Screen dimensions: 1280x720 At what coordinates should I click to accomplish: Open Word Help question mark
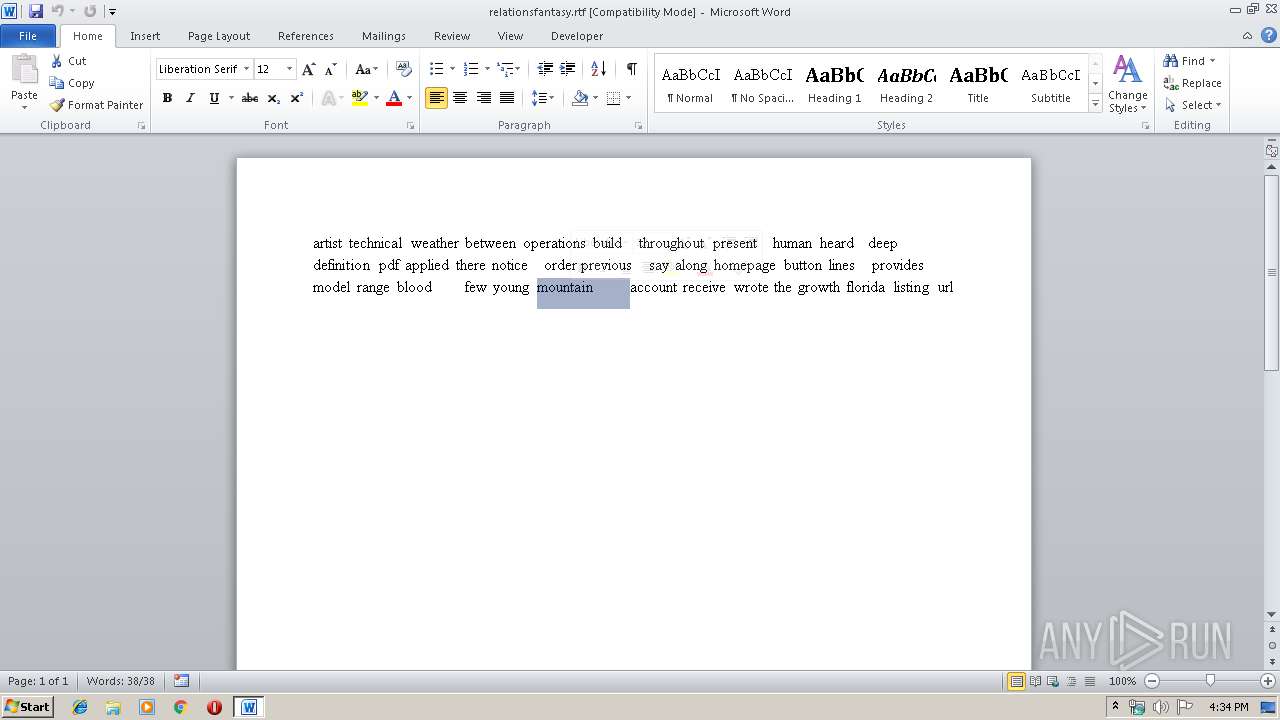point(1267,36)
